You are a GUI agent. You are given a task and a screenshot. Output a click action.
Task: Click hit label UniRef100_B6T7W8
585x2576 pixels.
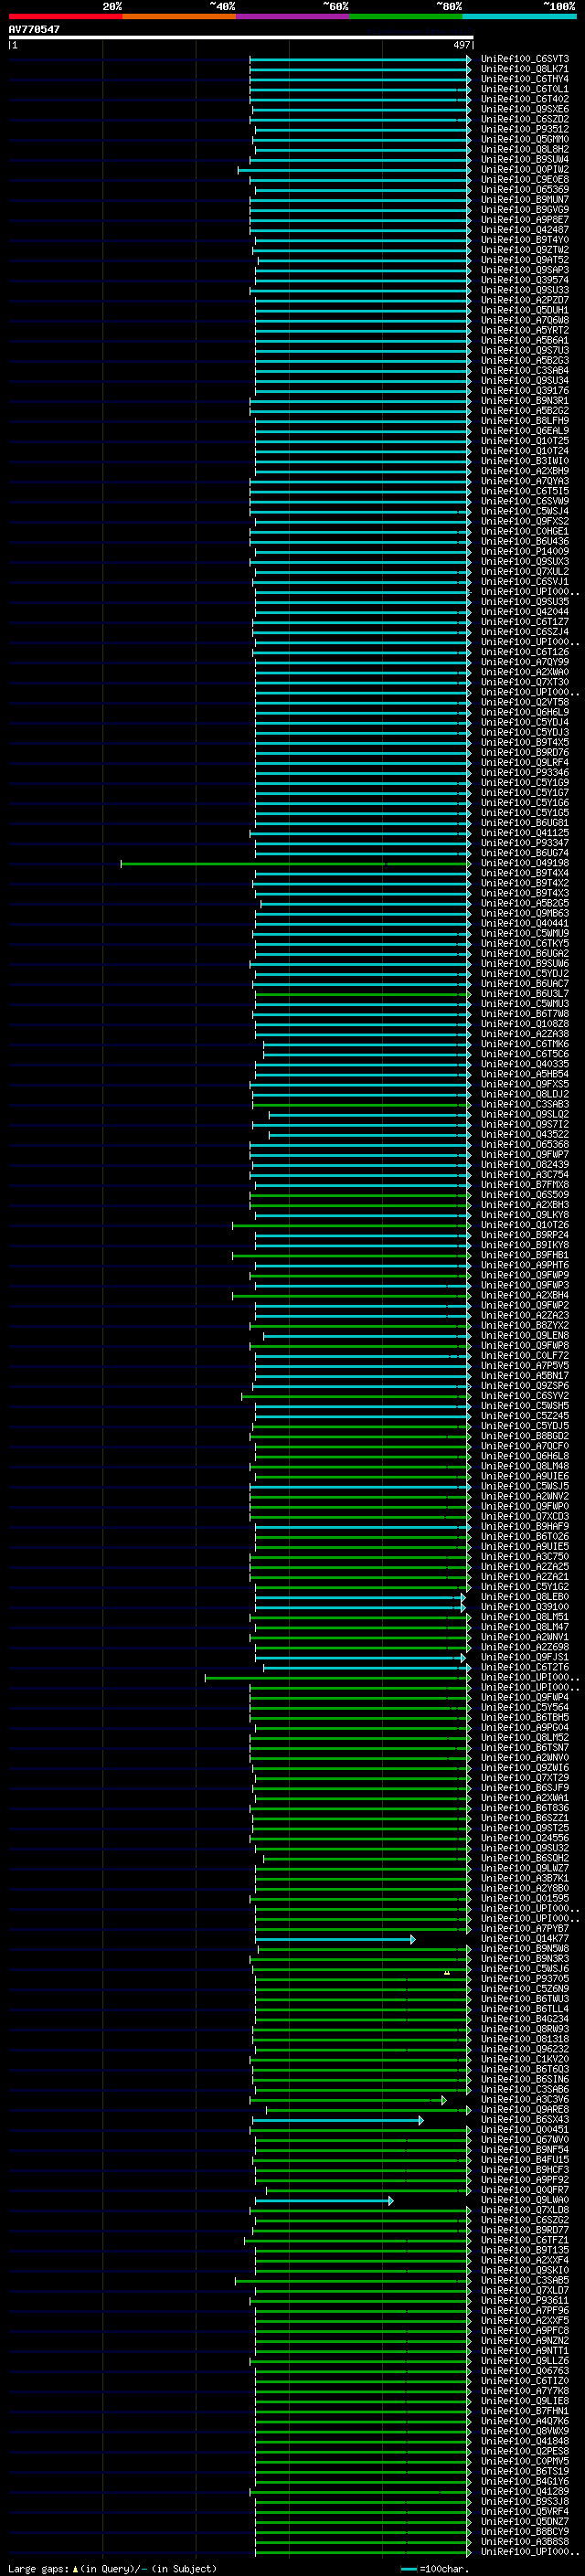[525, 1014]
